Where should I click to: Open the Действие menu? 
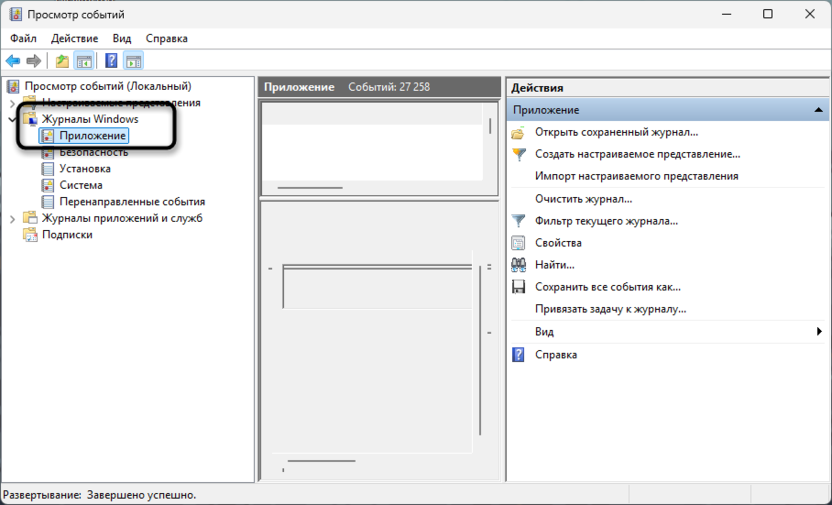(x=74, y=38)
